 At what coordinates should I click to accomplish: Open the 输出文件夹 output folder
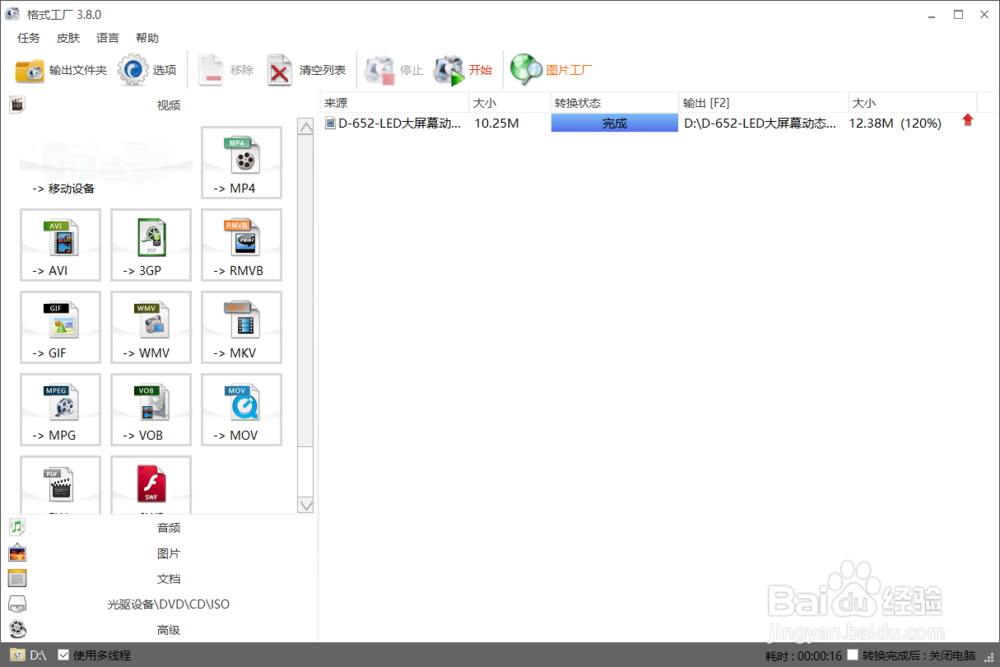click(x=61, y=70)
